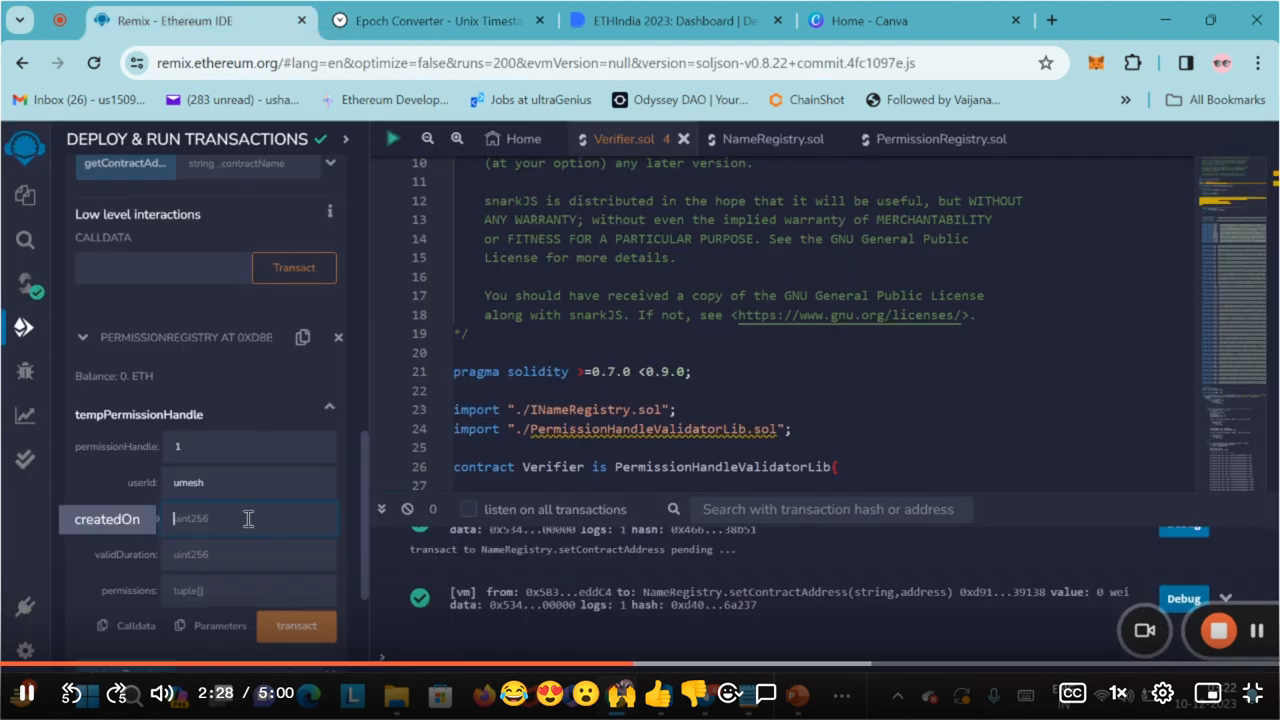The height and width of the screenshot is (720, 1280).
Task: Collapse the tempPermissionHandle function form
Action: click(329, 406)
